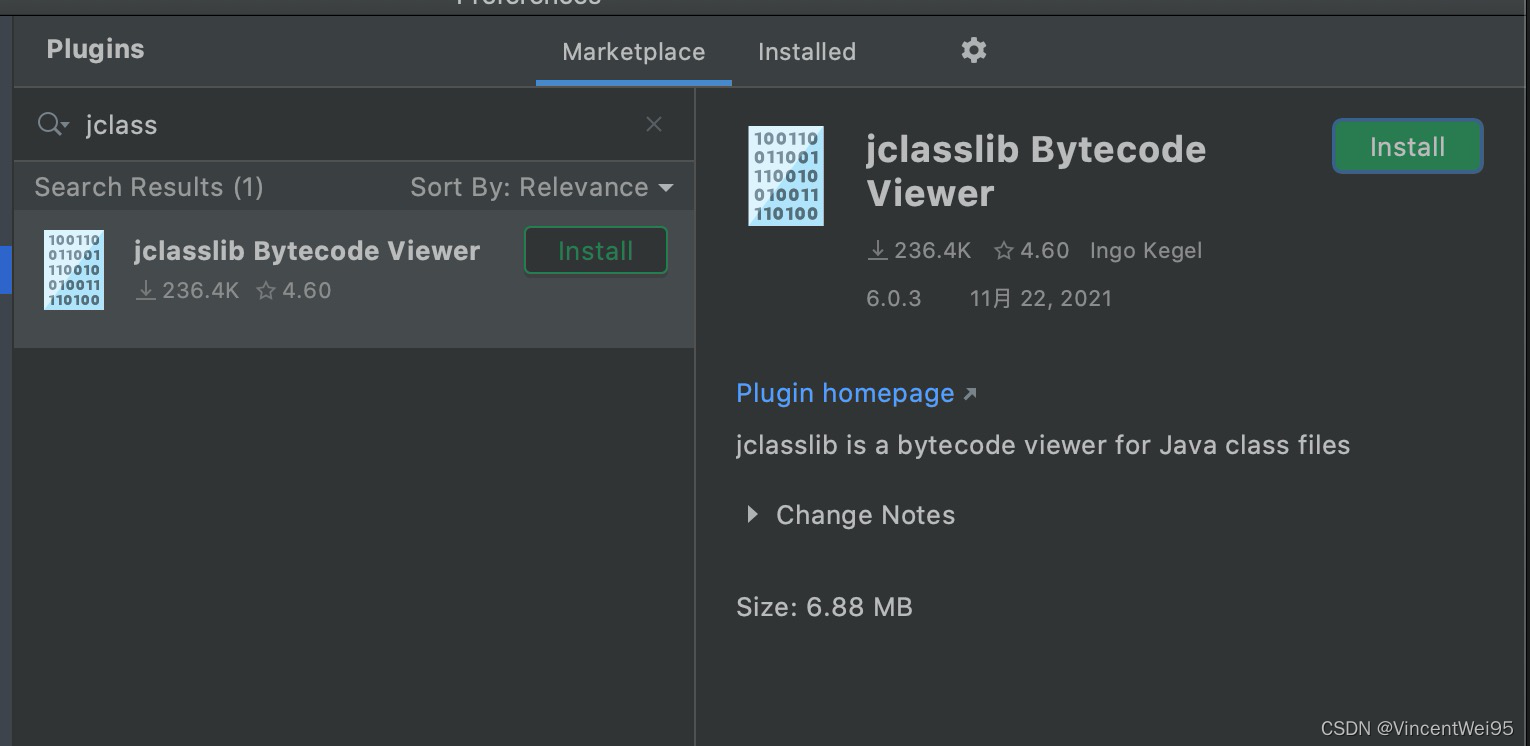The height and width of the screenshot is (746, 1530).
Task: Click the Size: 6.88 MB text
Action: pyautogui.click(x=824, y=607)
